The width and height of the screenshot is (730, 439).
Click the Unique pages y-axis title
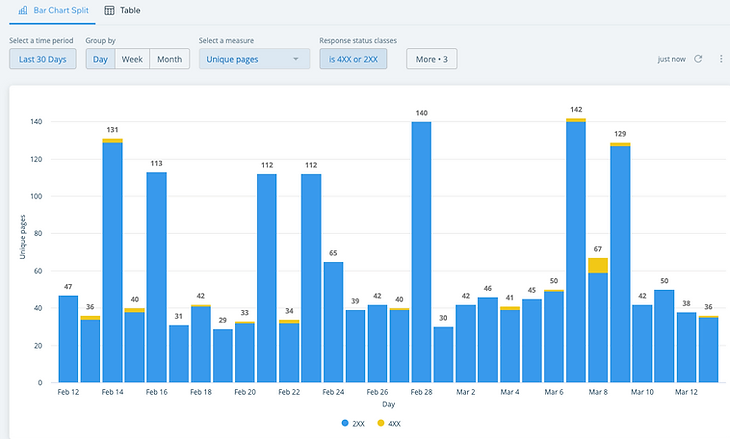click(22, 236)
